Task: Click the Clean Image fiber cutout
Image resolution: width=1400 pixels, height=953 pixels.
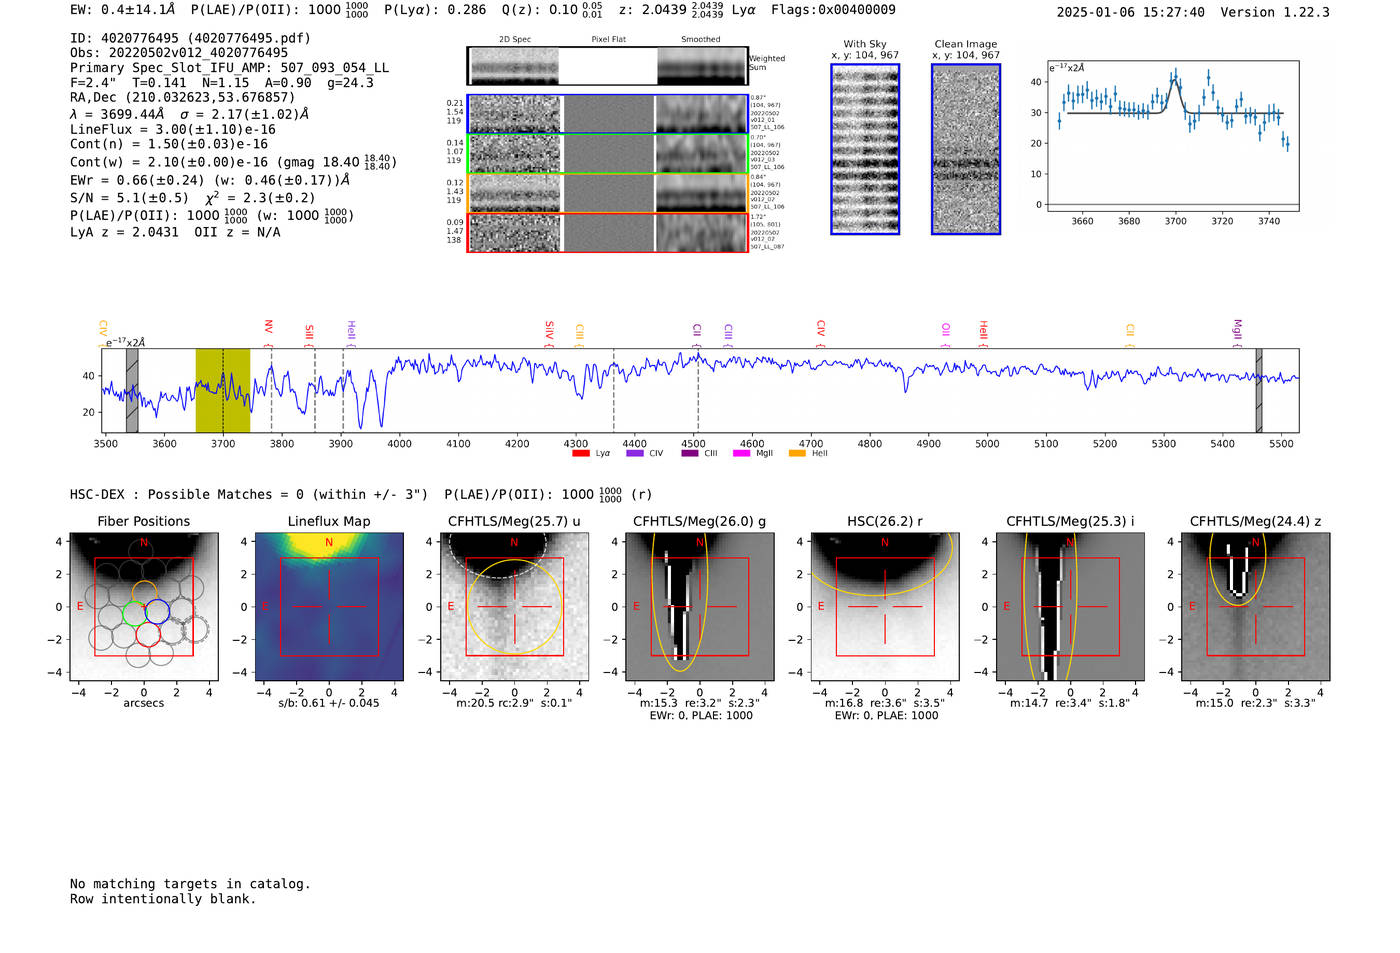Action: (966, 149)
